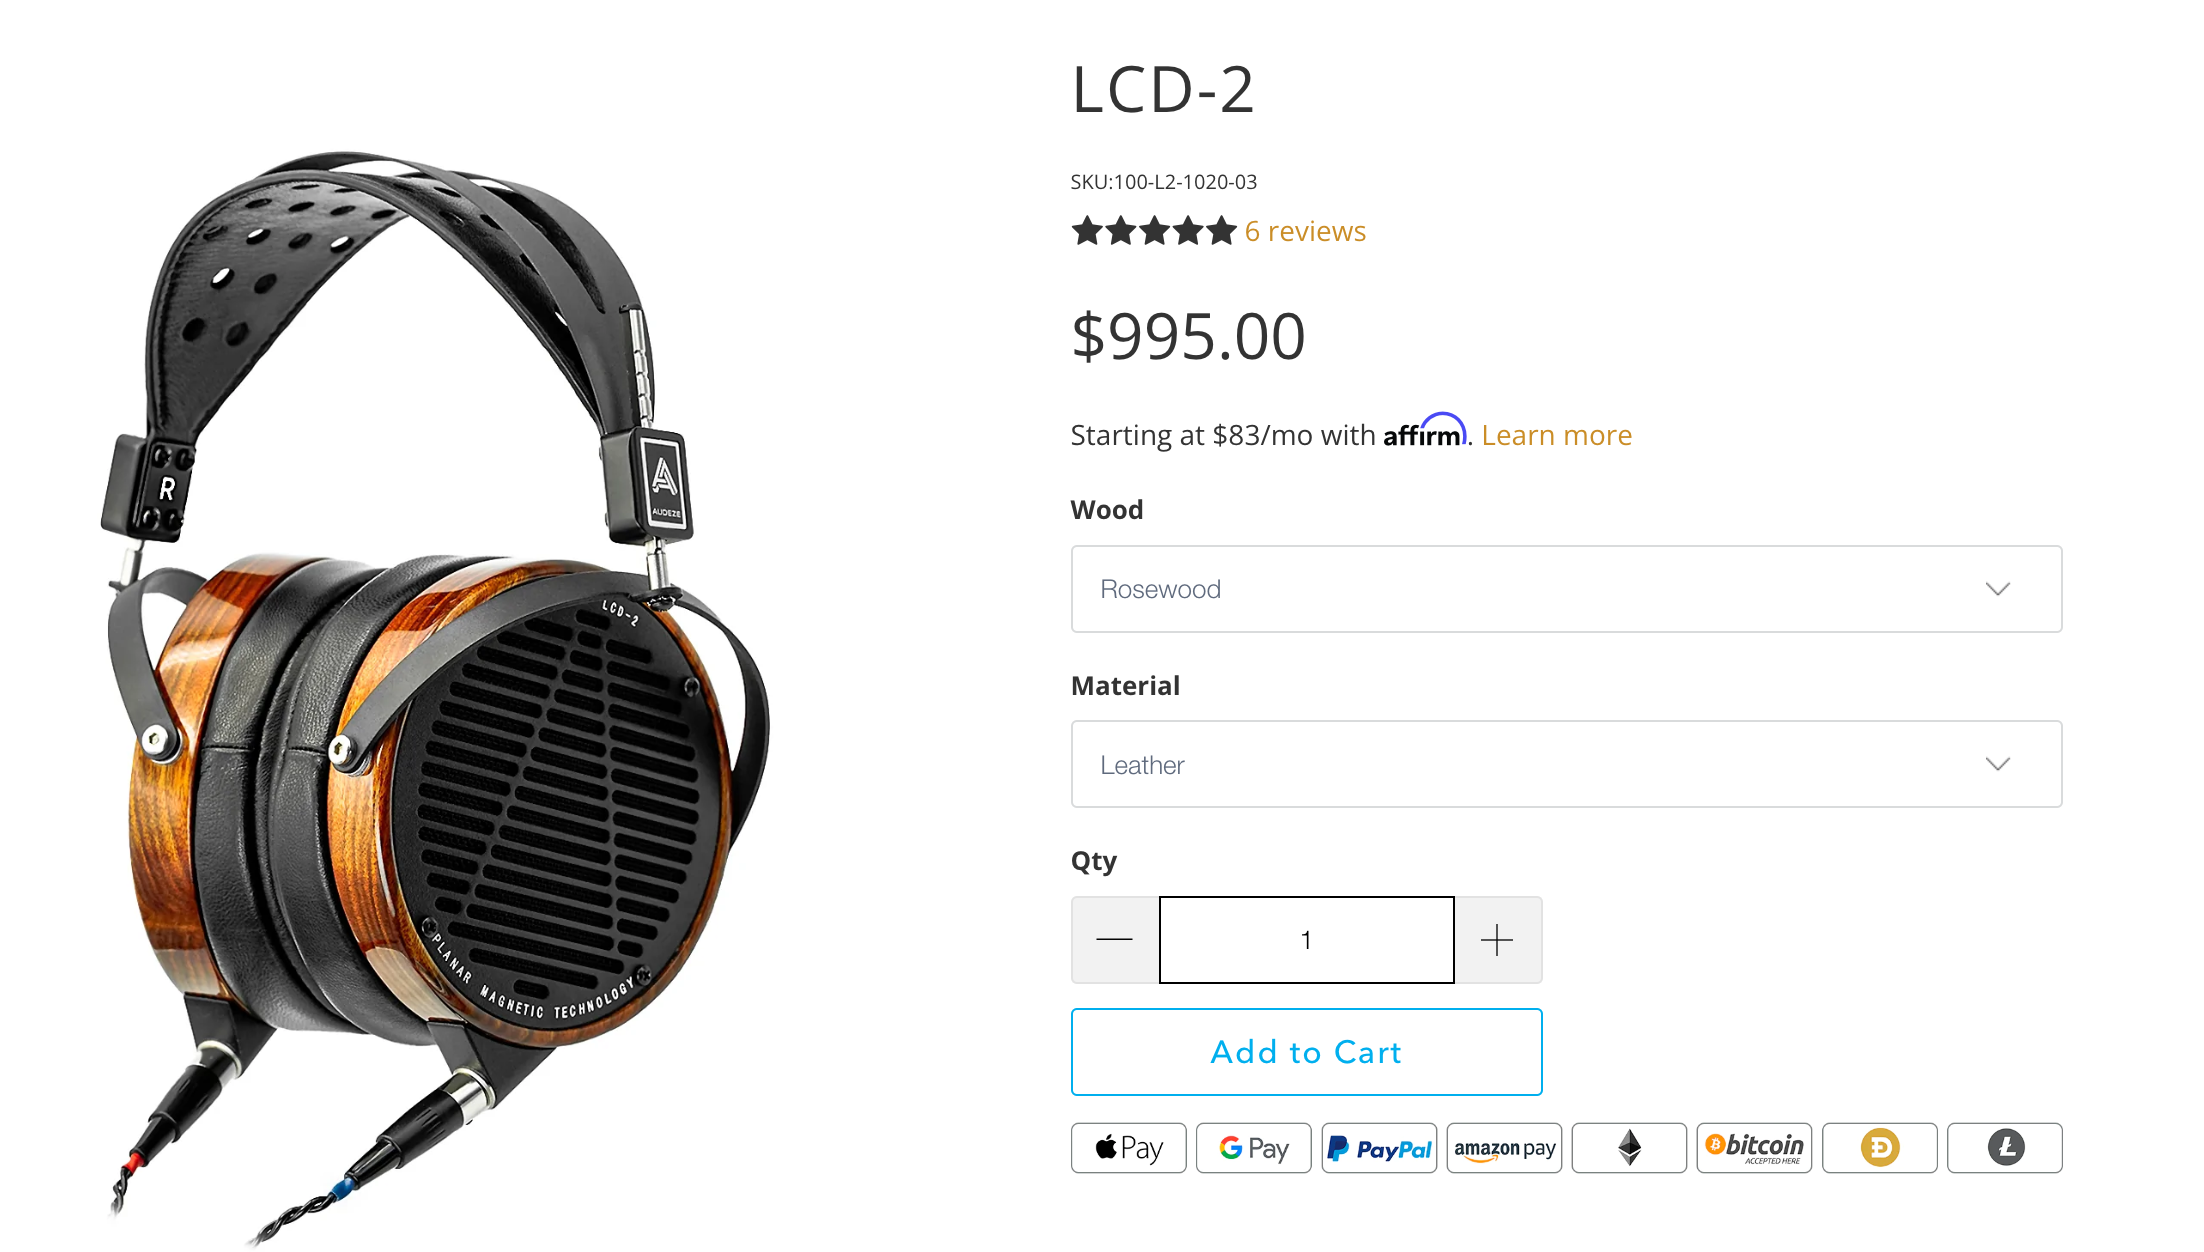Image resolution: width=2204 pixels, height=1252 pixels.
Task: Expand the chevron arrow in the Wood selector
Action: pos(1997,589)
